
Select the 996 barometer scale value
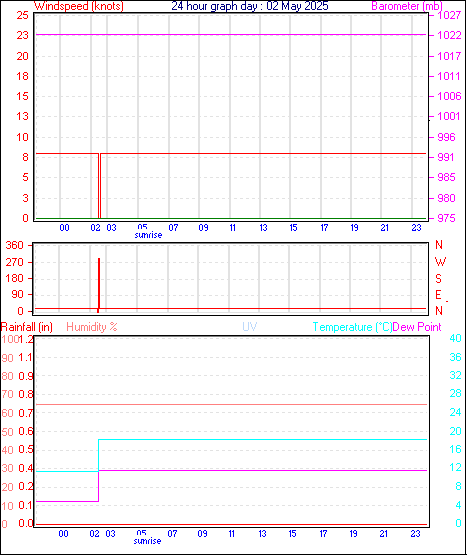(446, 137)
